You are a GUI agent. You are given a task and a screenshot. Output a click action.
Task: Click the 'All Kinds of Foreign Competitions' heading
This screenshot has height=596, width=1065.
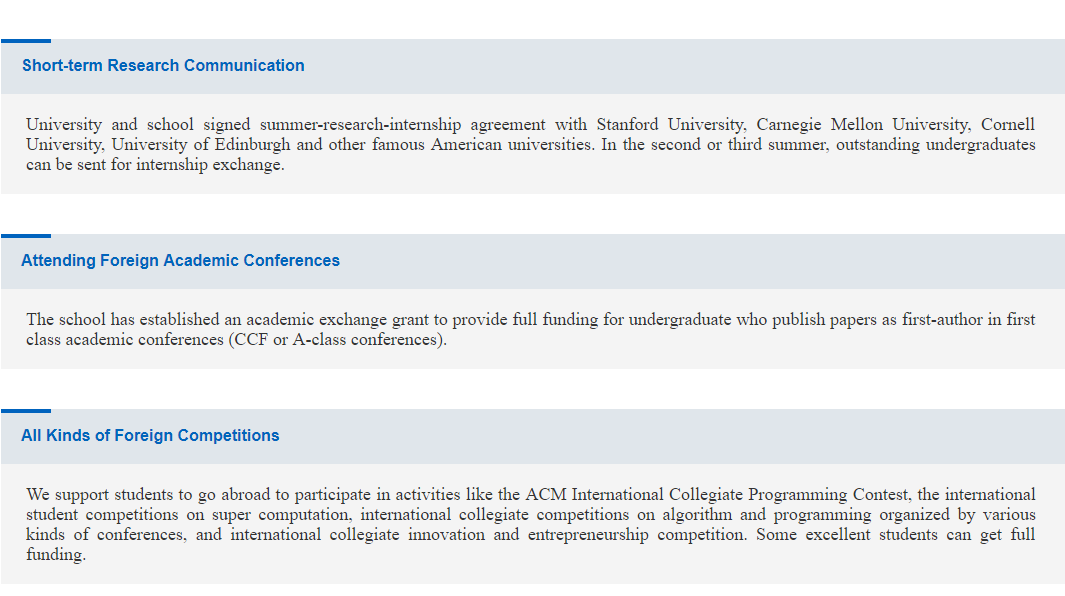(150, 436)
